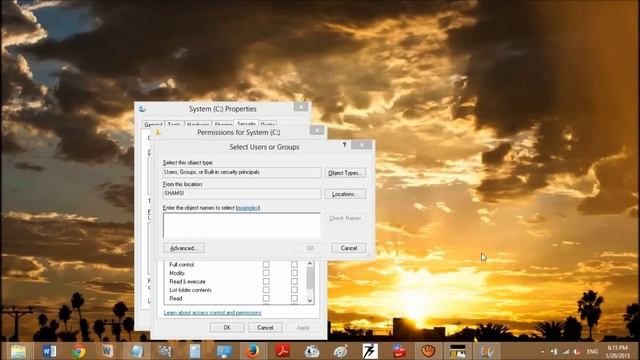The height and width of the screenshot is (360, 640).
Task: Click the Check Names button
Action: click(x=345, y=218)
